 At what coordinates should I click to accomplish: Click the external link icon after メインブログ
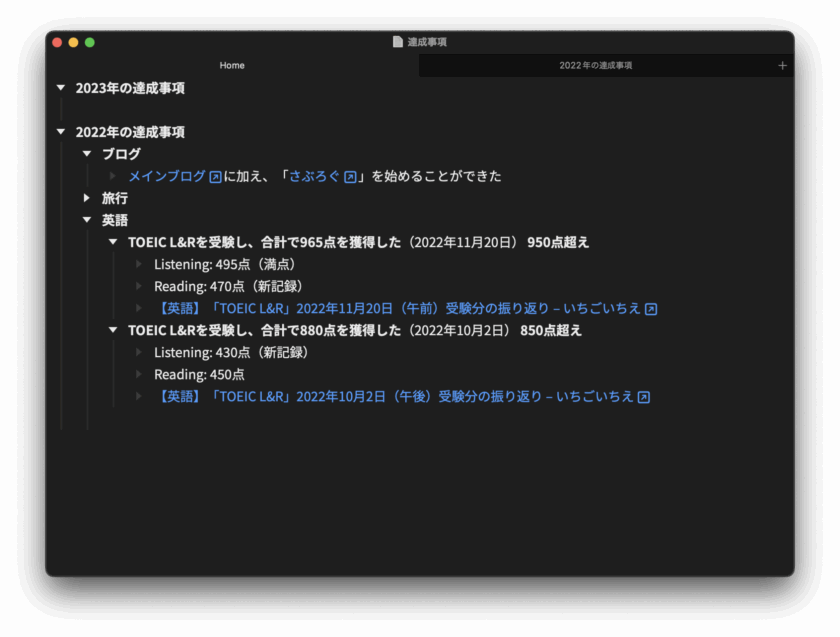pos(215,177)
